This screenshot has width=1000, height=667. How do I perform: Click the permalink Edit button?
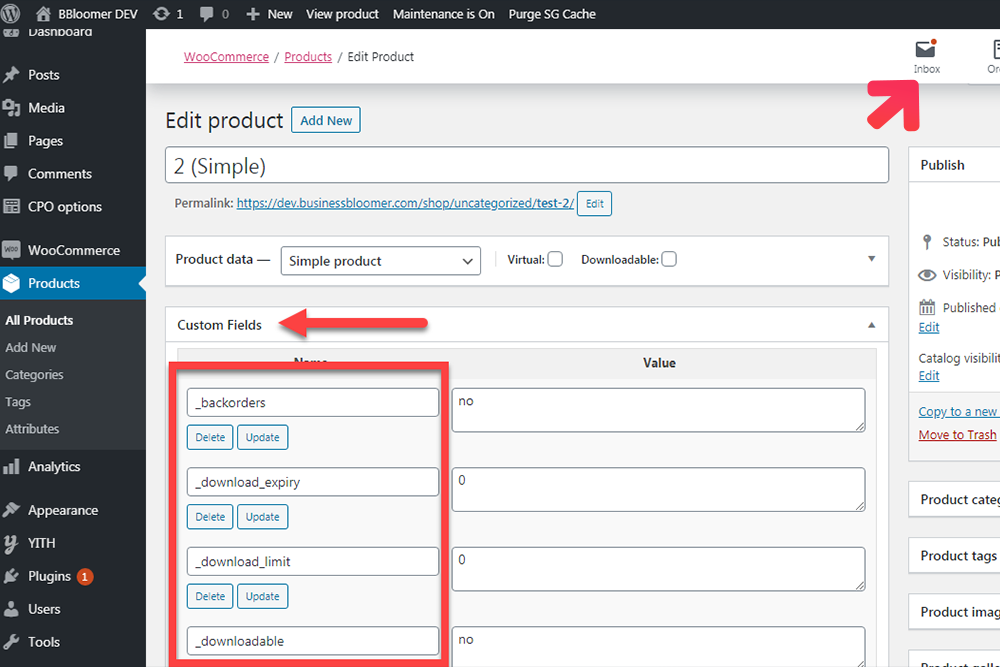(594, 203)
